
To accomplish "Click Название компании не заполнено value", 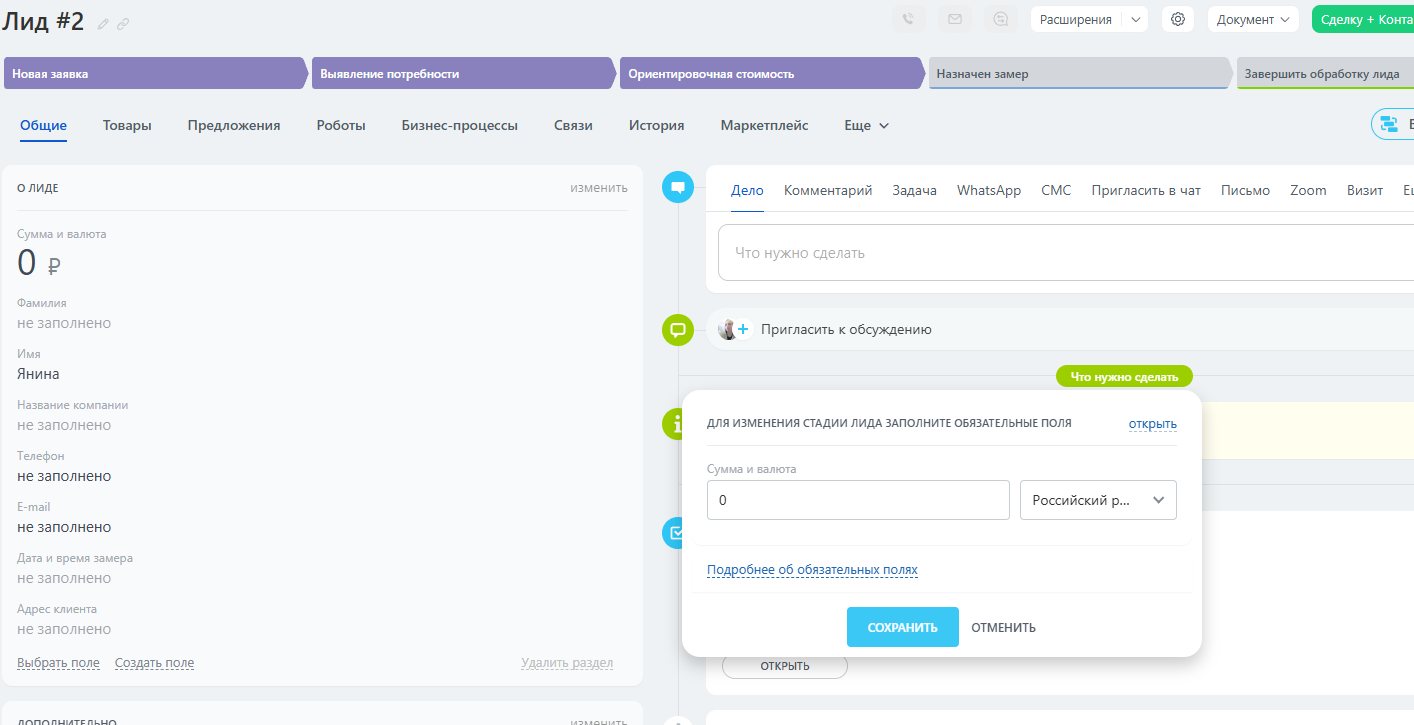I will pos(64,425).
